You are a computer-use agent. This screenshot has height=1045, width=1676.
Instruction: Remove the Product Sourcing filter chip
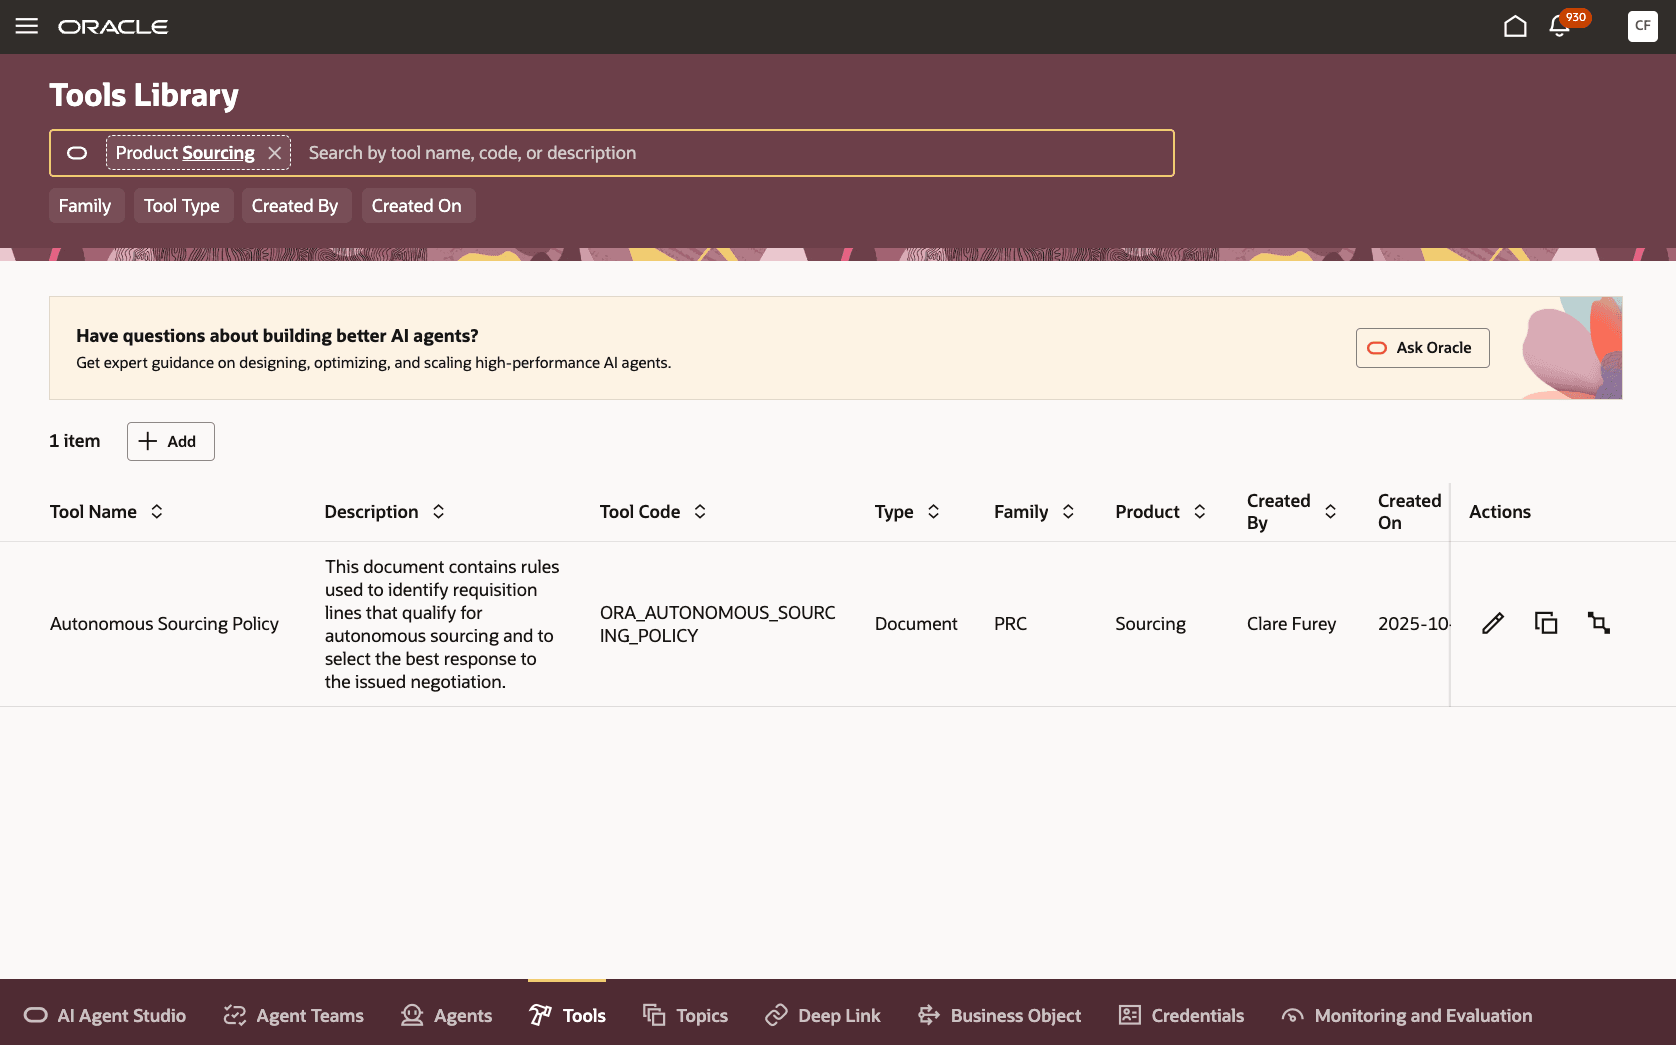[x=275, y=152]
